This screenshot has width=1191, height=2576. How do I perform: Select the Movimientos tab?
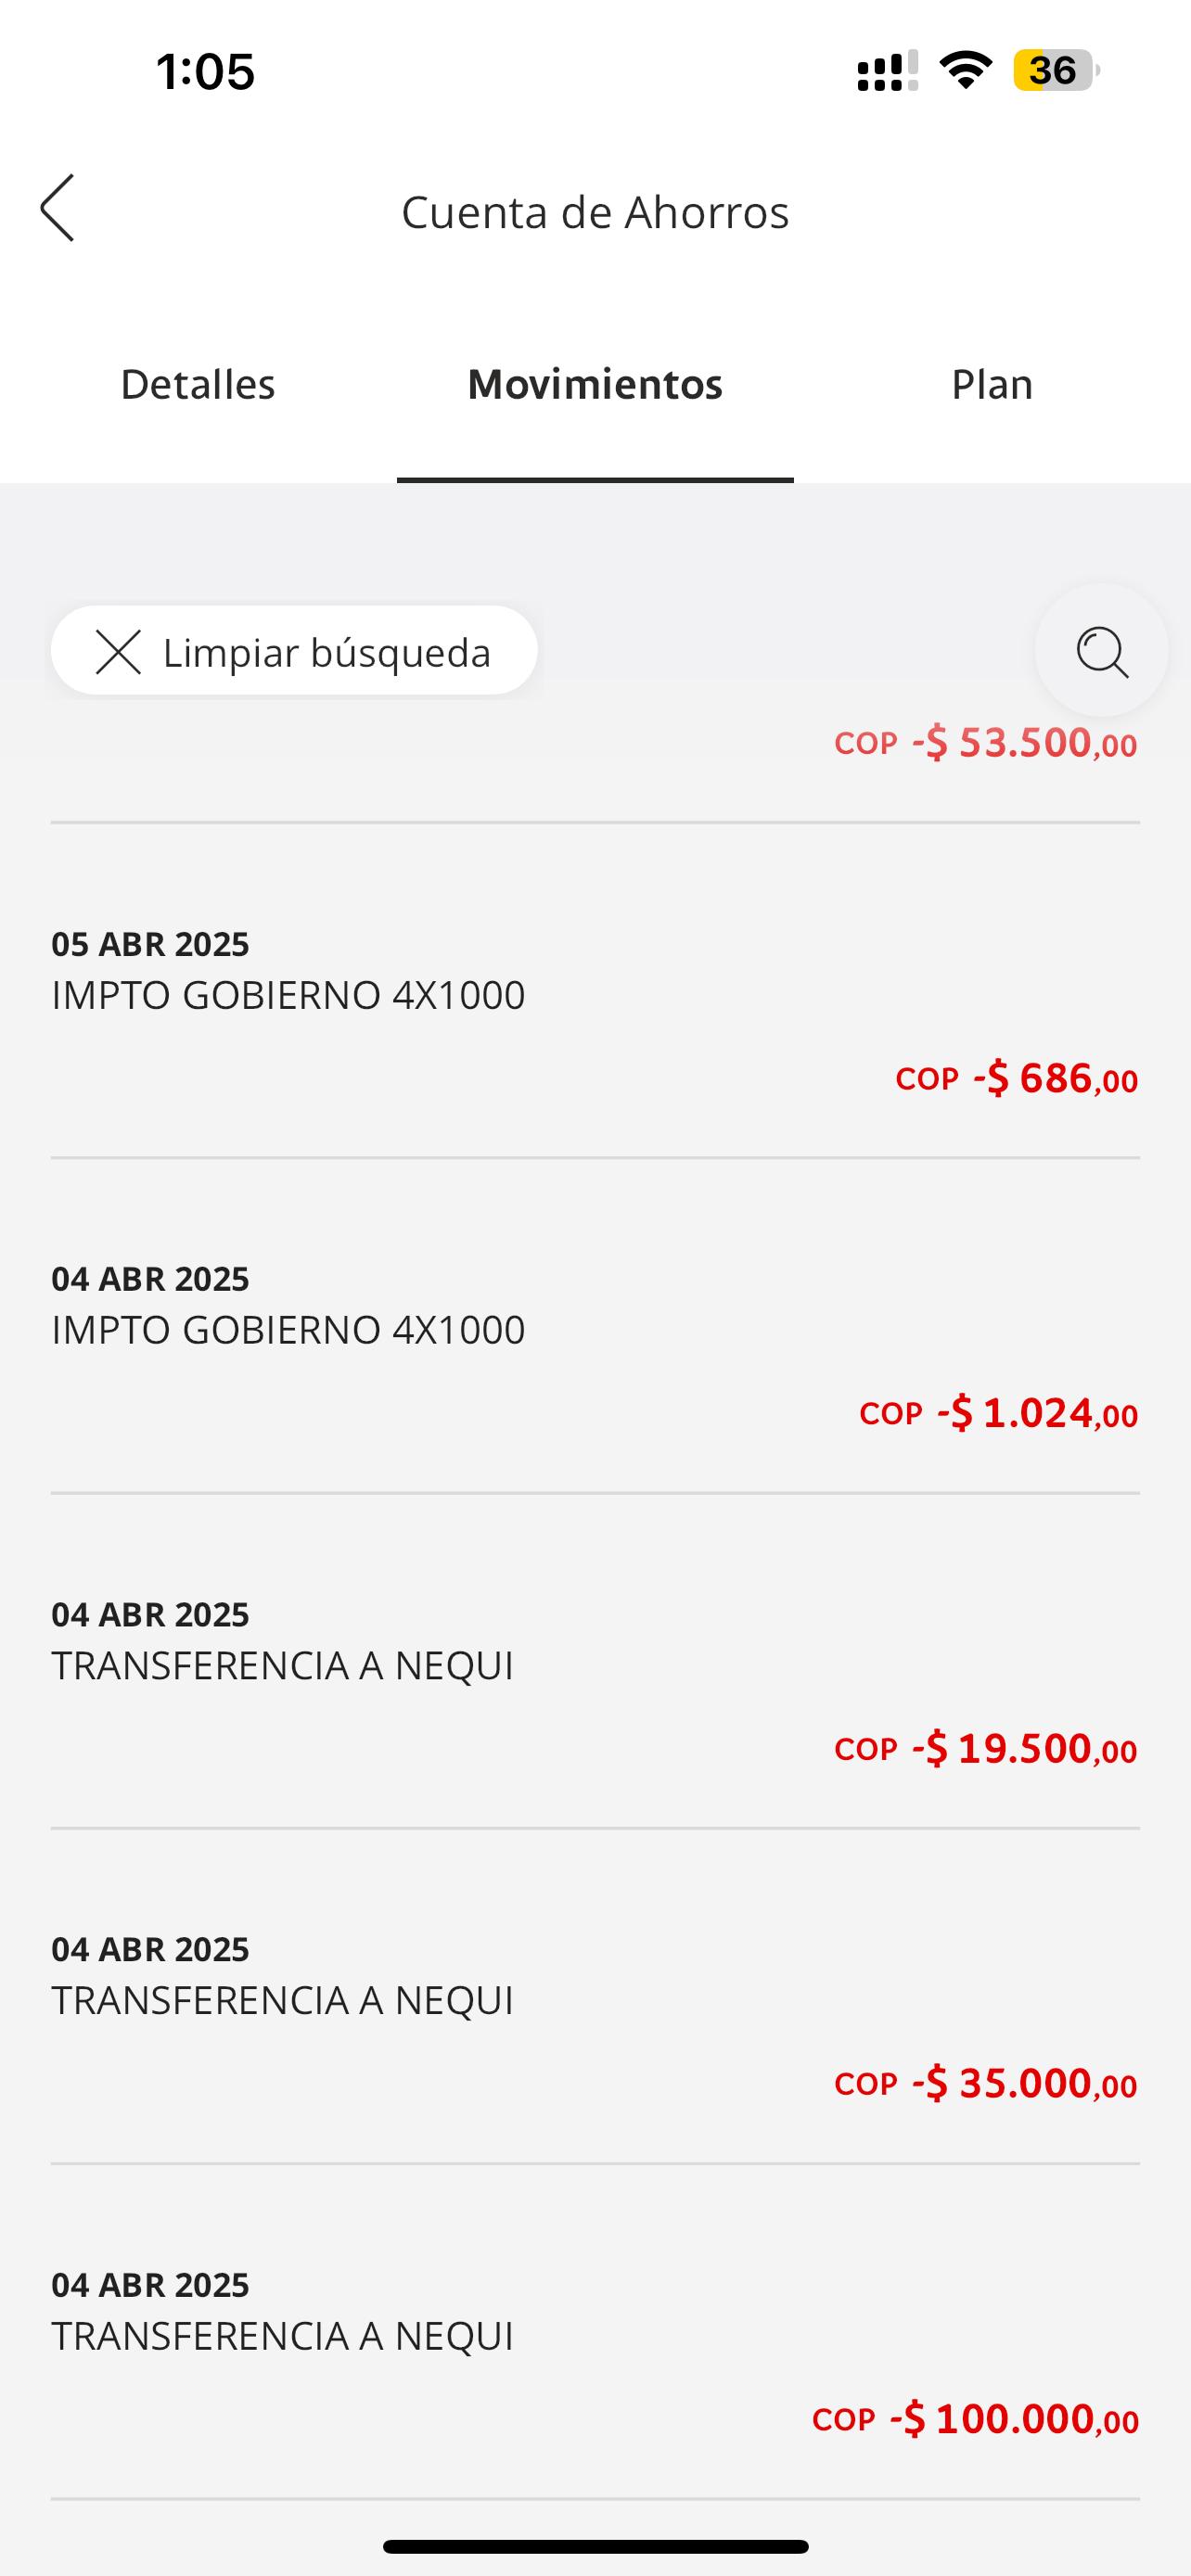pyautogui.click(x=595, y=385)
